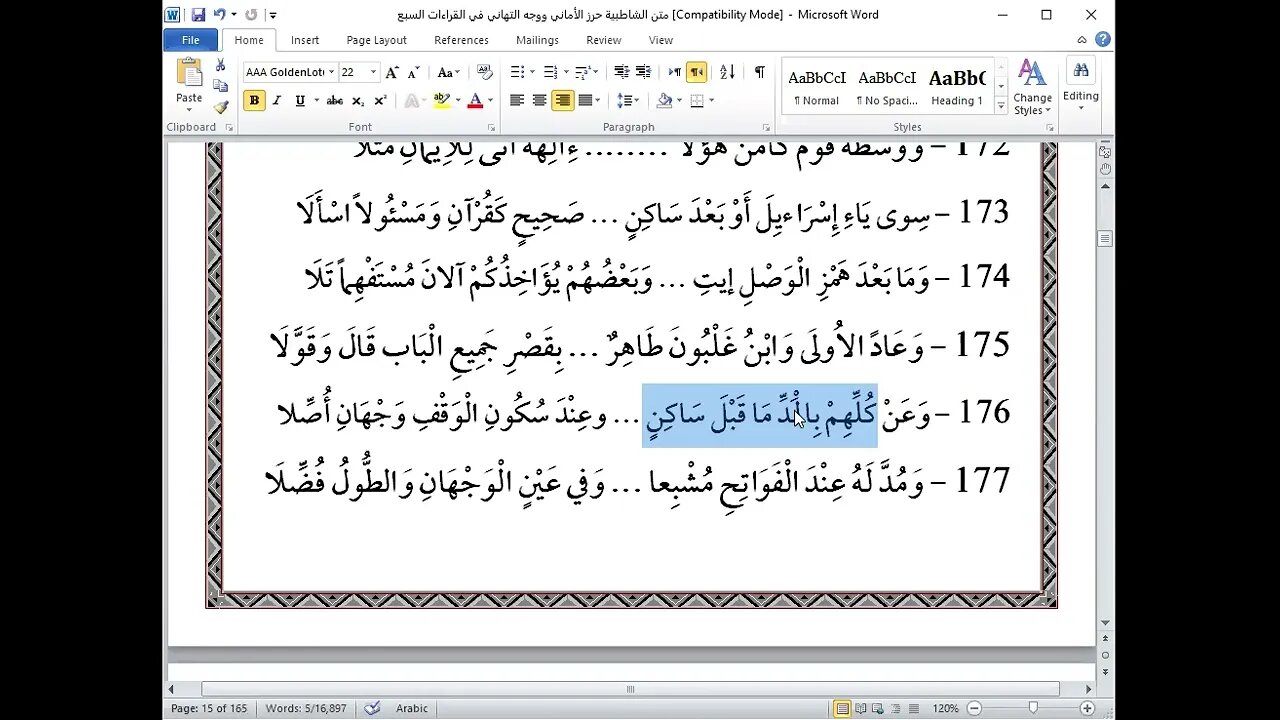The image size is (1280, 720).
Task: Toggle Superscript formatting
Action: pyautogui.click(x=380, y=100)
